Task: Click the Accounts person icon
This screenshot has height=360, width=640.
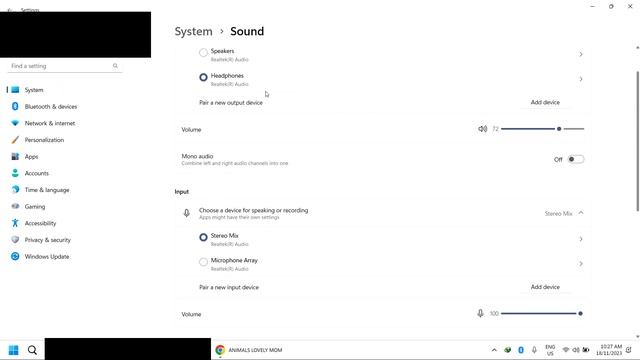Action: 15,173
